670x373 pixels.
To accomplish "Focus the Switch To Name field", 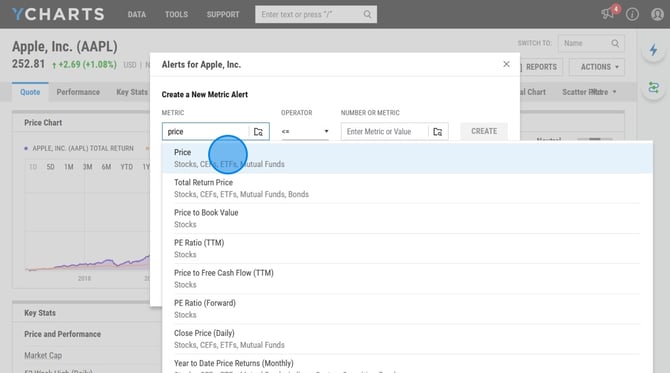I will pyautogui.click(x=591, y=43).
